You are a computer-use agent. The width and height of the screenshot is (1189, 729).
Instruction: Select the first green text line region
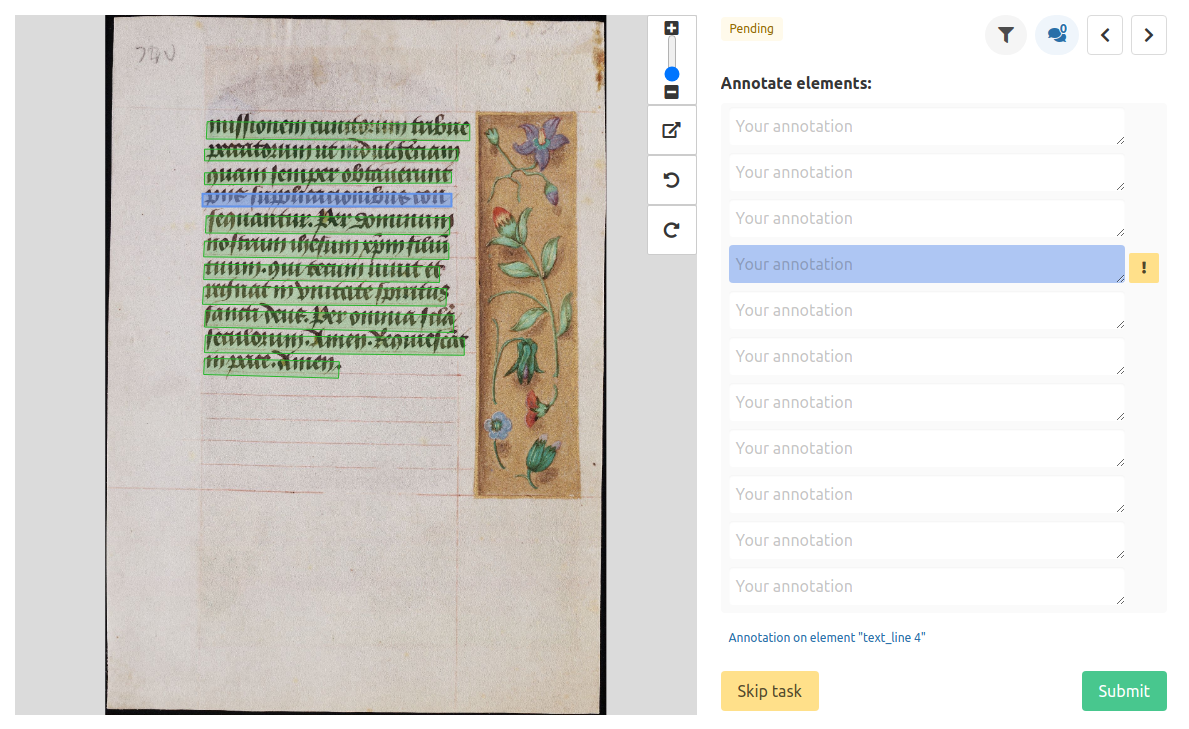[x=338, y=130]
